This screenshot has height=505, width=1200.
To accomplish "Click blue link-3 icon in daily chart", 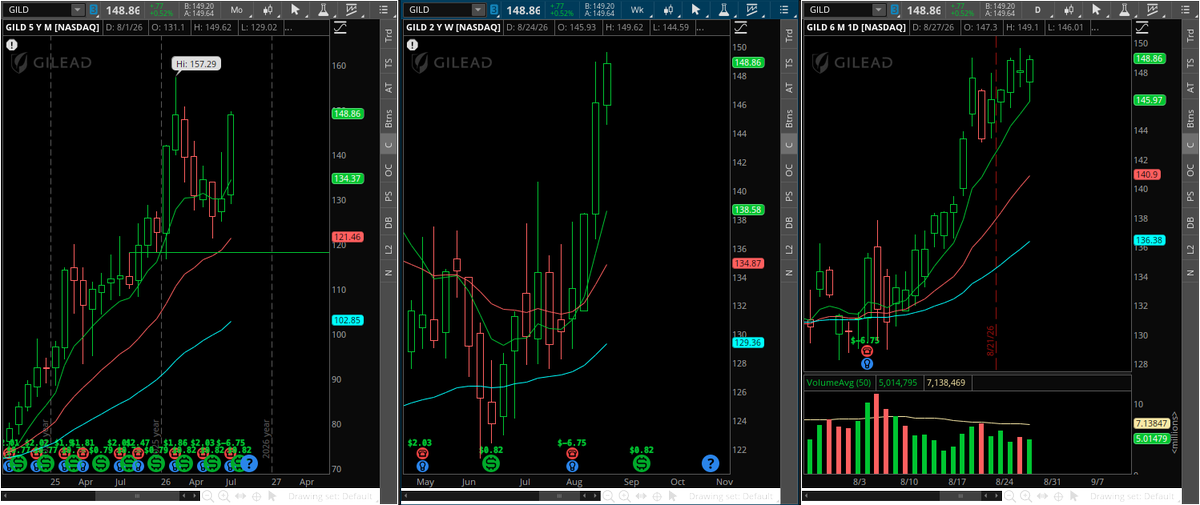I will [895, 10].
